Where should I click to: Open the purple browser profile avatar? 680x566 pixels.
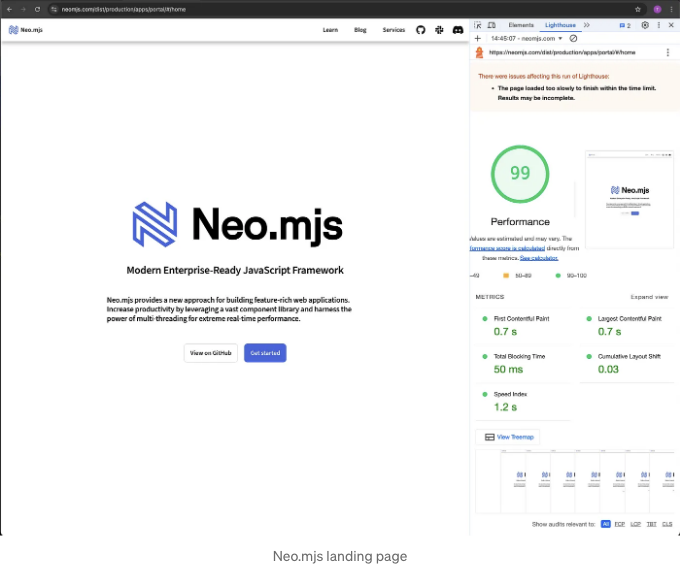pos(657,9)
